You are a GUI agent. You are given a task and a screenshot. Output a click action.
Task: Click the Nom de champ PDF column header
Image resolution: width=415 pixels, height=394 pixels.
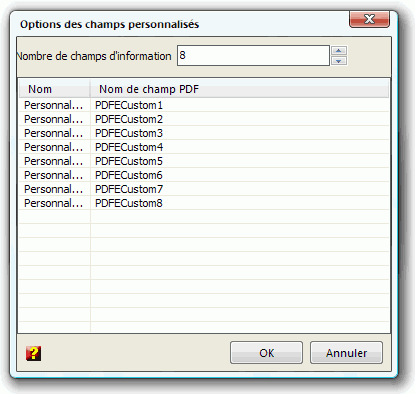point(239,89)
